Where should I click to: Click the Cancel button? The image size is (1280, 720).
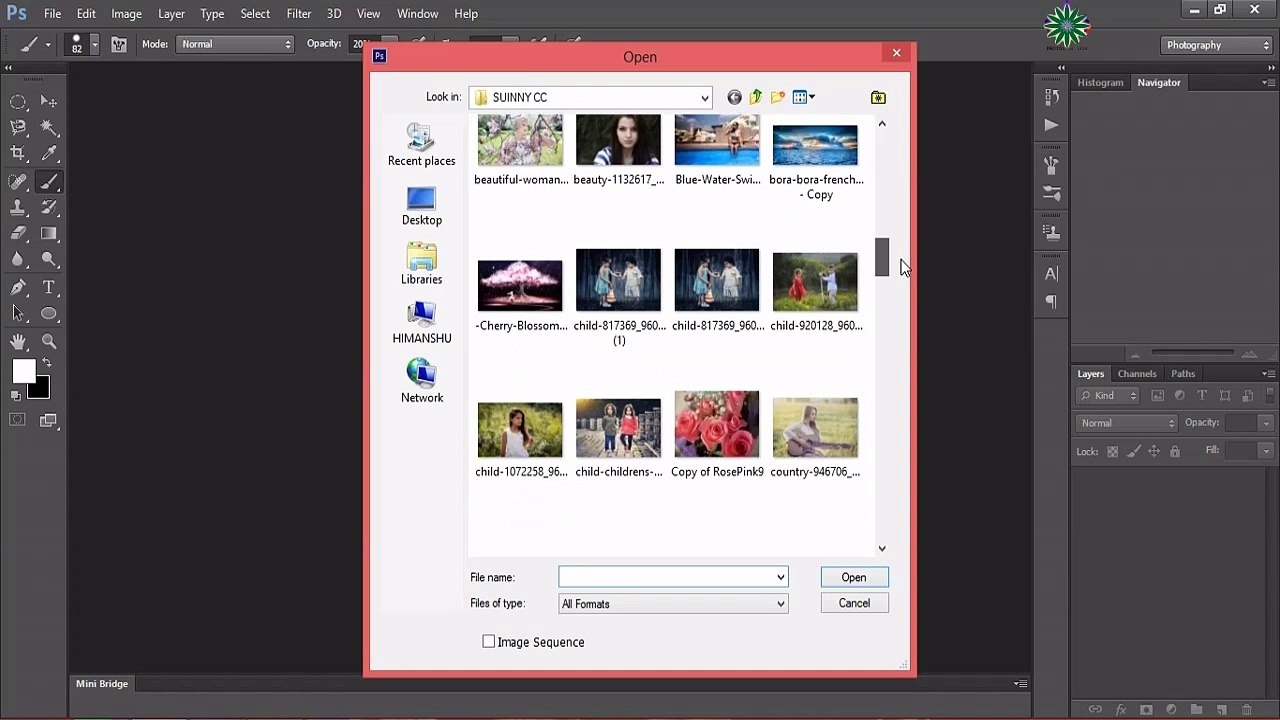pyautogui.click(x=854, y=603)
